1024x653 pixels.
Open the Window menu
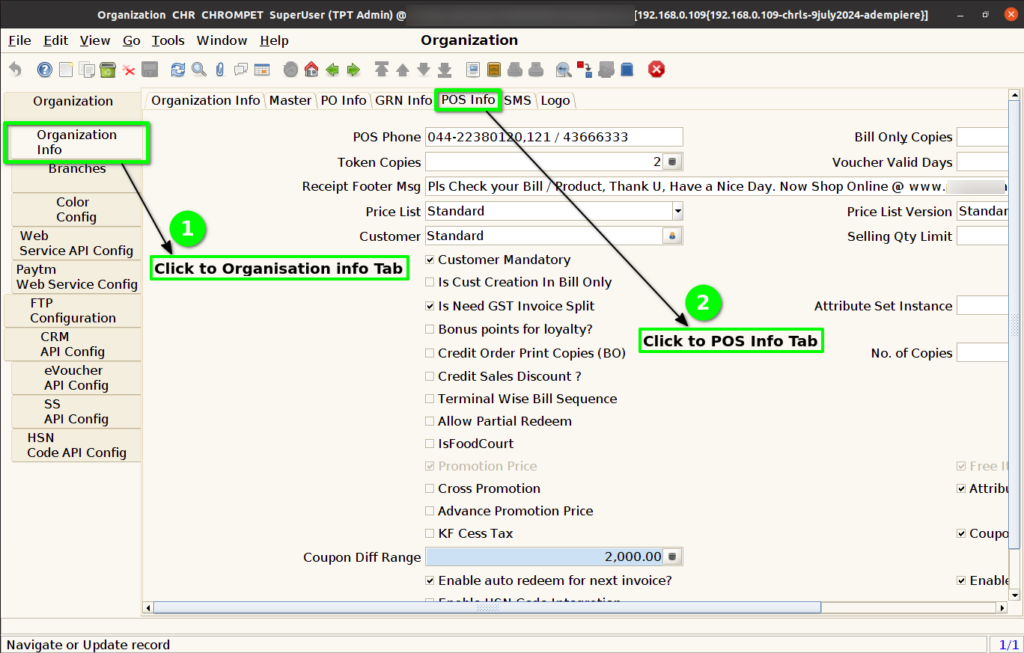pyautogui.click(x=222, y=40)
